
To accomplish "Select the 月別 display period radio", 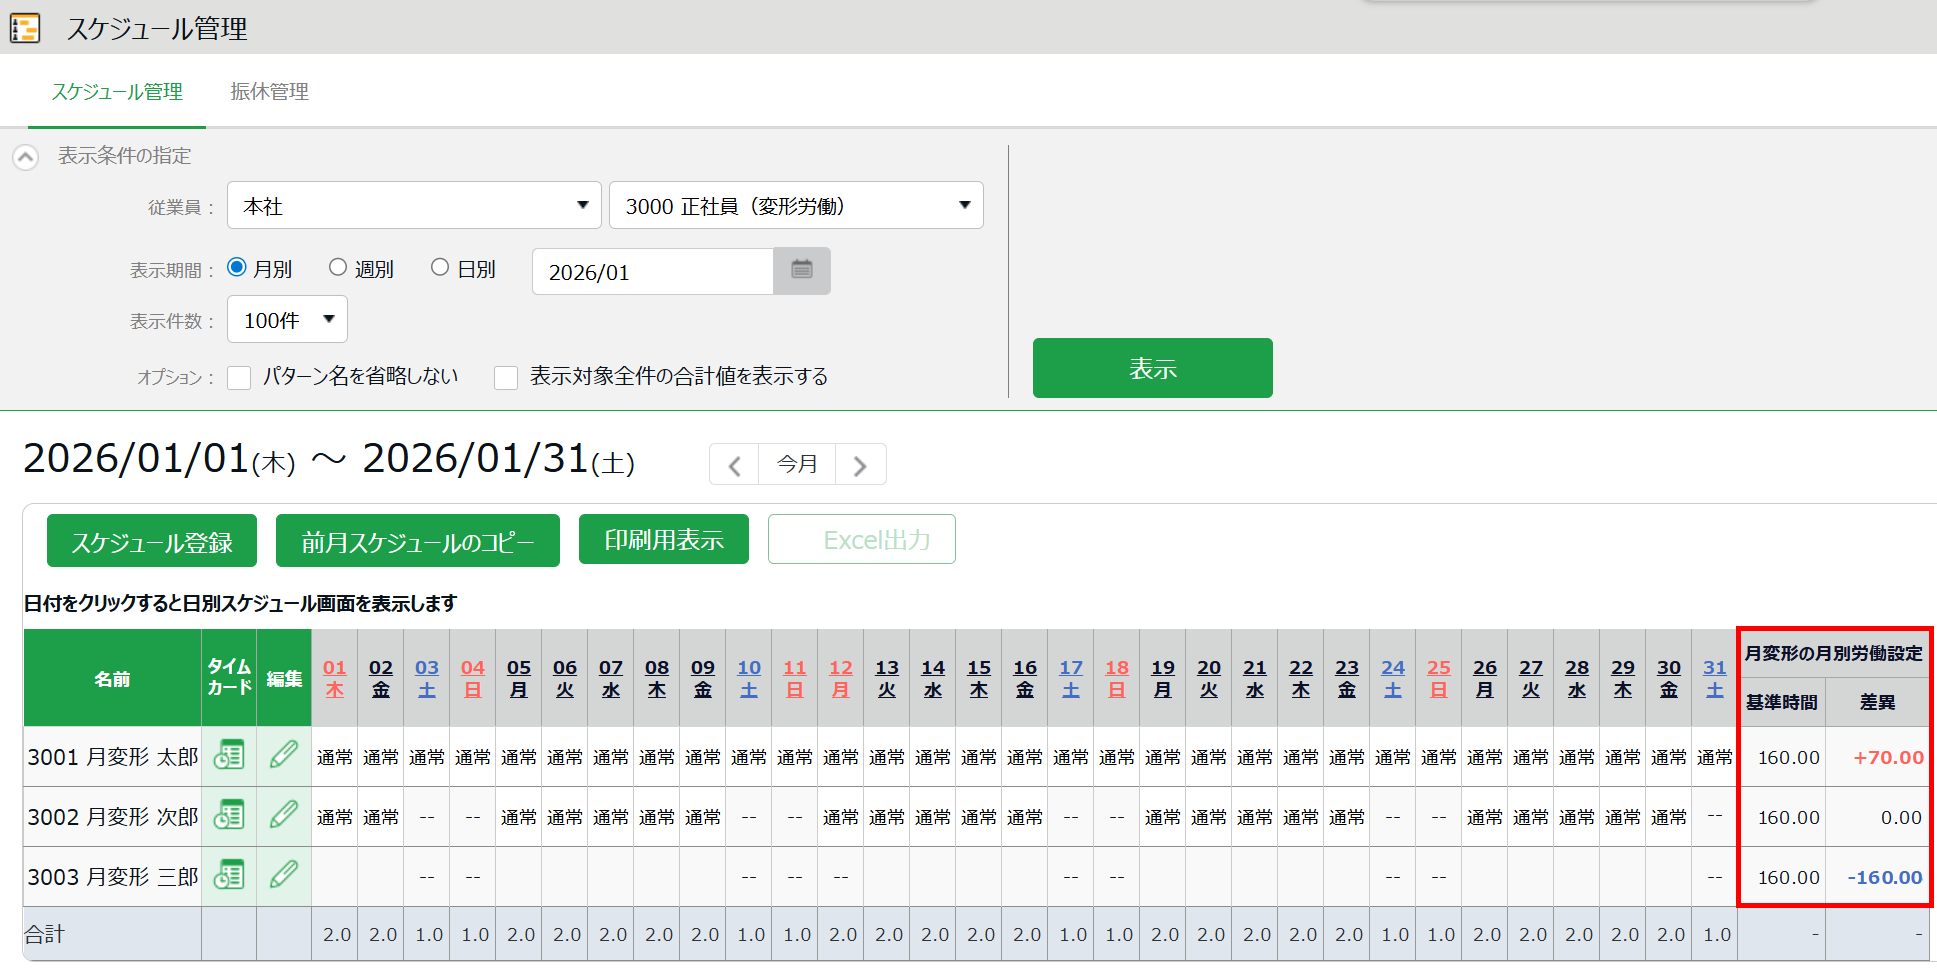I will [x=237, y=267].
